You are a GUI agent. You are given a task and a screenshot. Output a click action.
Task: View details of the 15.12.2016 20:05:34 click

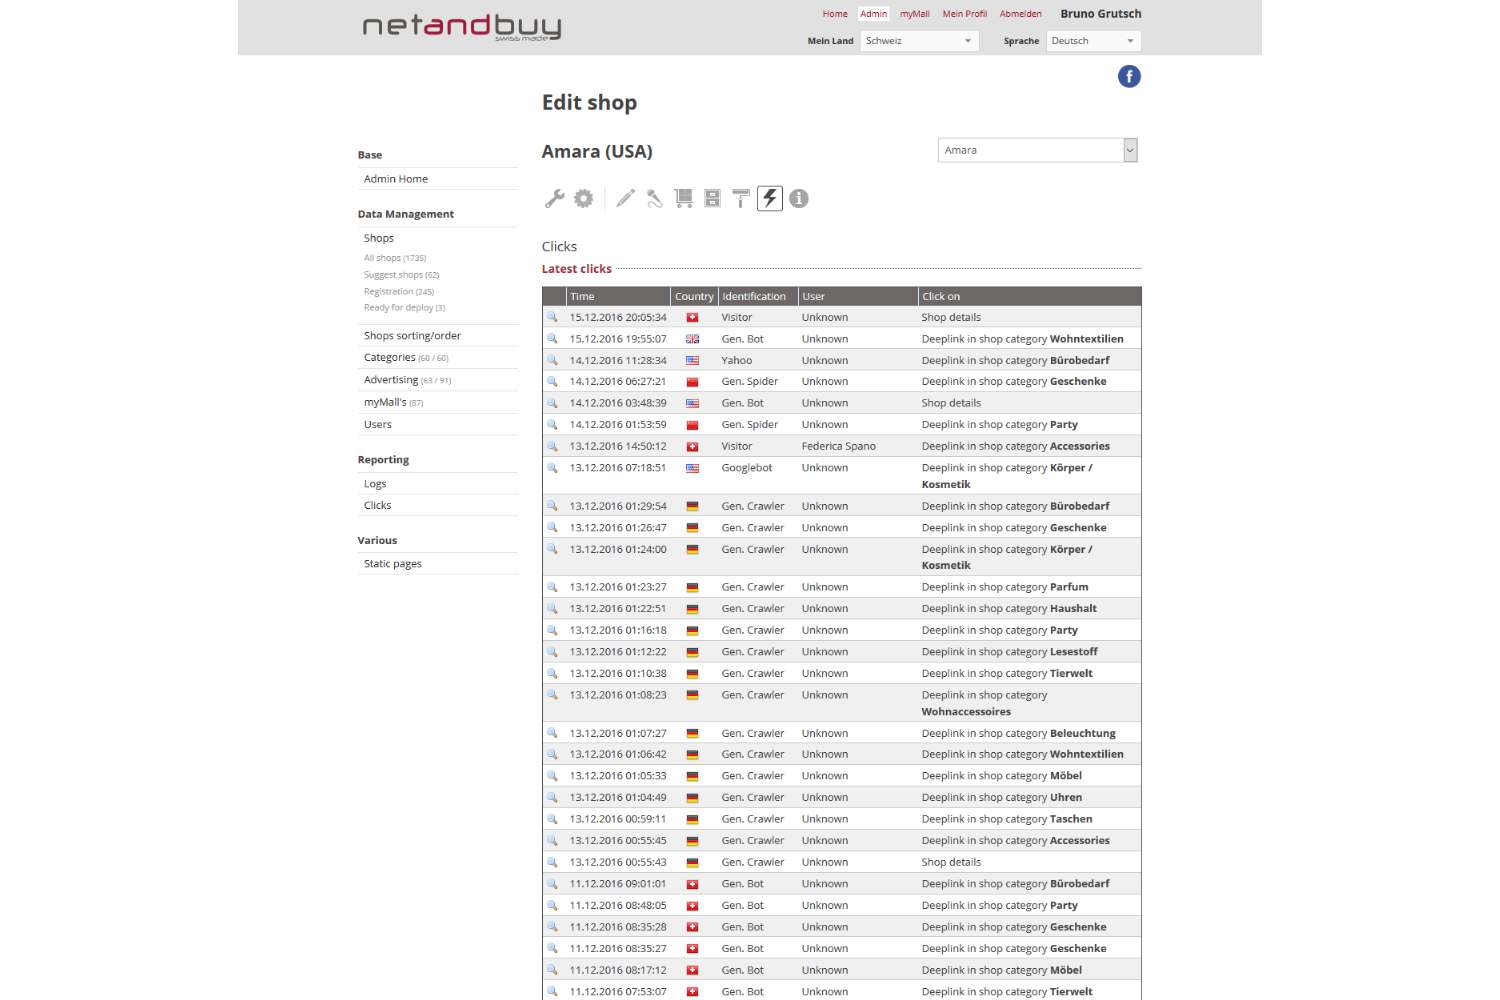tap(552, 317)
